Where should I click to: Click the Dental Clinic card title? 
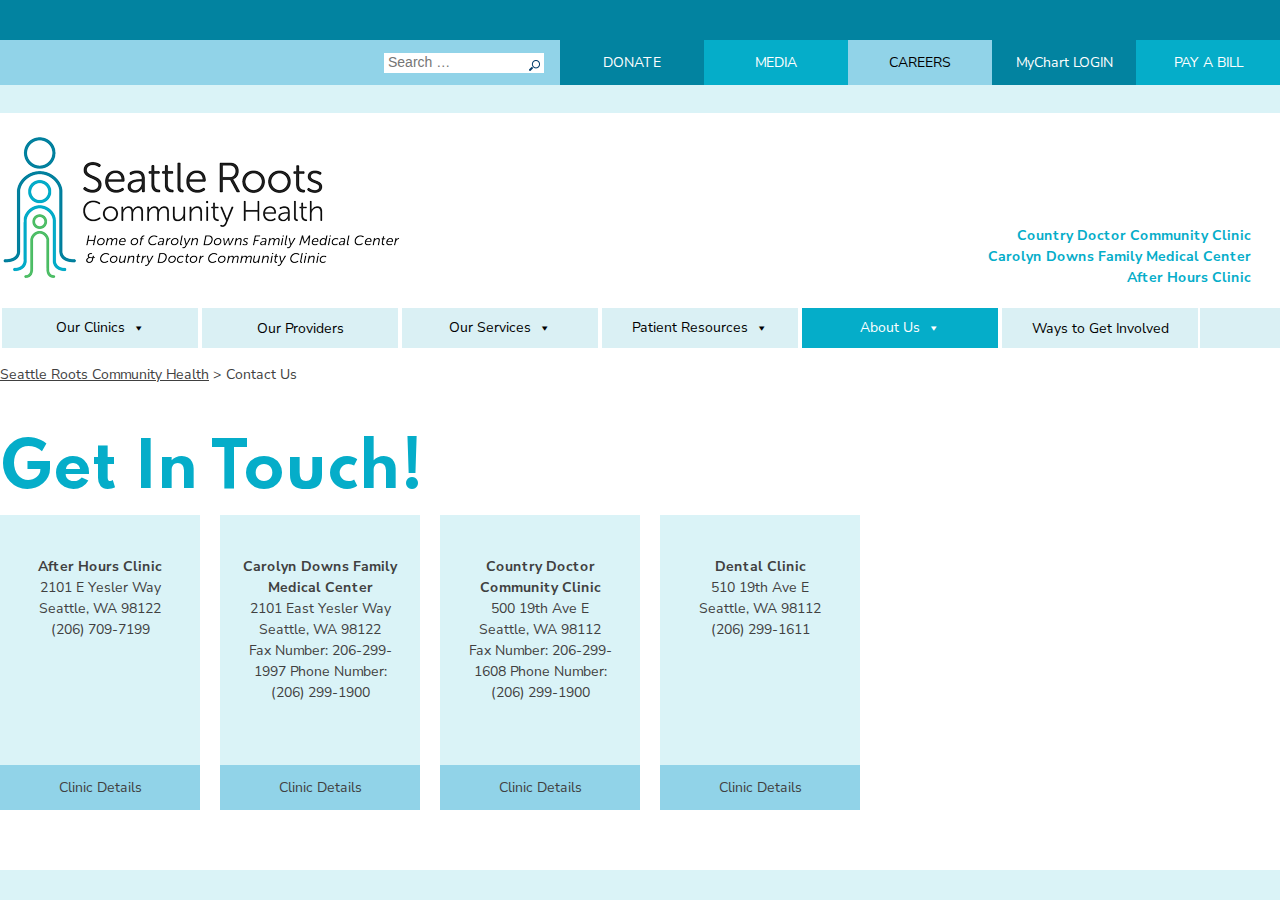tap(760, 567)
